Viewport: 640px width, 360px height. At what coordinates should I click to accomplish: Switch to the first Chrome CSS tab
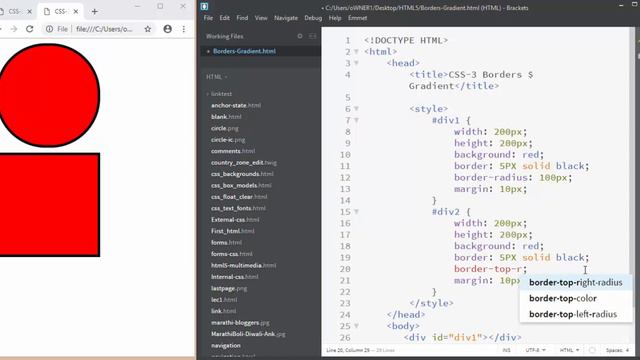point(14,11)
